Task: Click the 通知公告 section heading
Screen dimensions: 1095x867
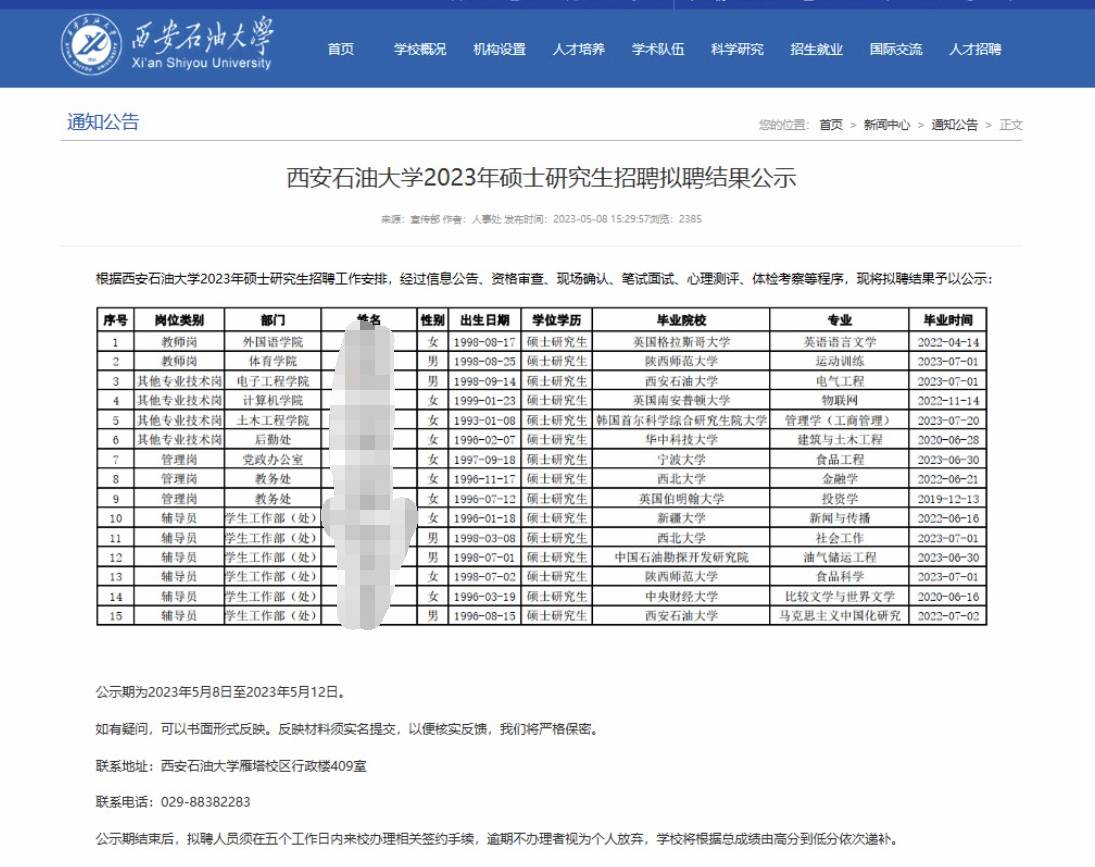Action: click(x=103, y=121)
